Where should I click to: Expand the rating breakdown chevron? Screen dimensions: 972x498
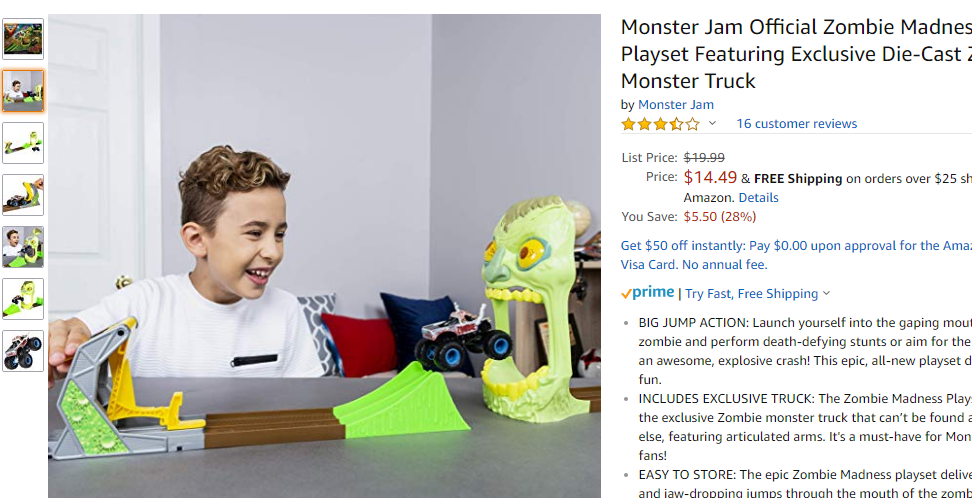(x=712, y=123)
